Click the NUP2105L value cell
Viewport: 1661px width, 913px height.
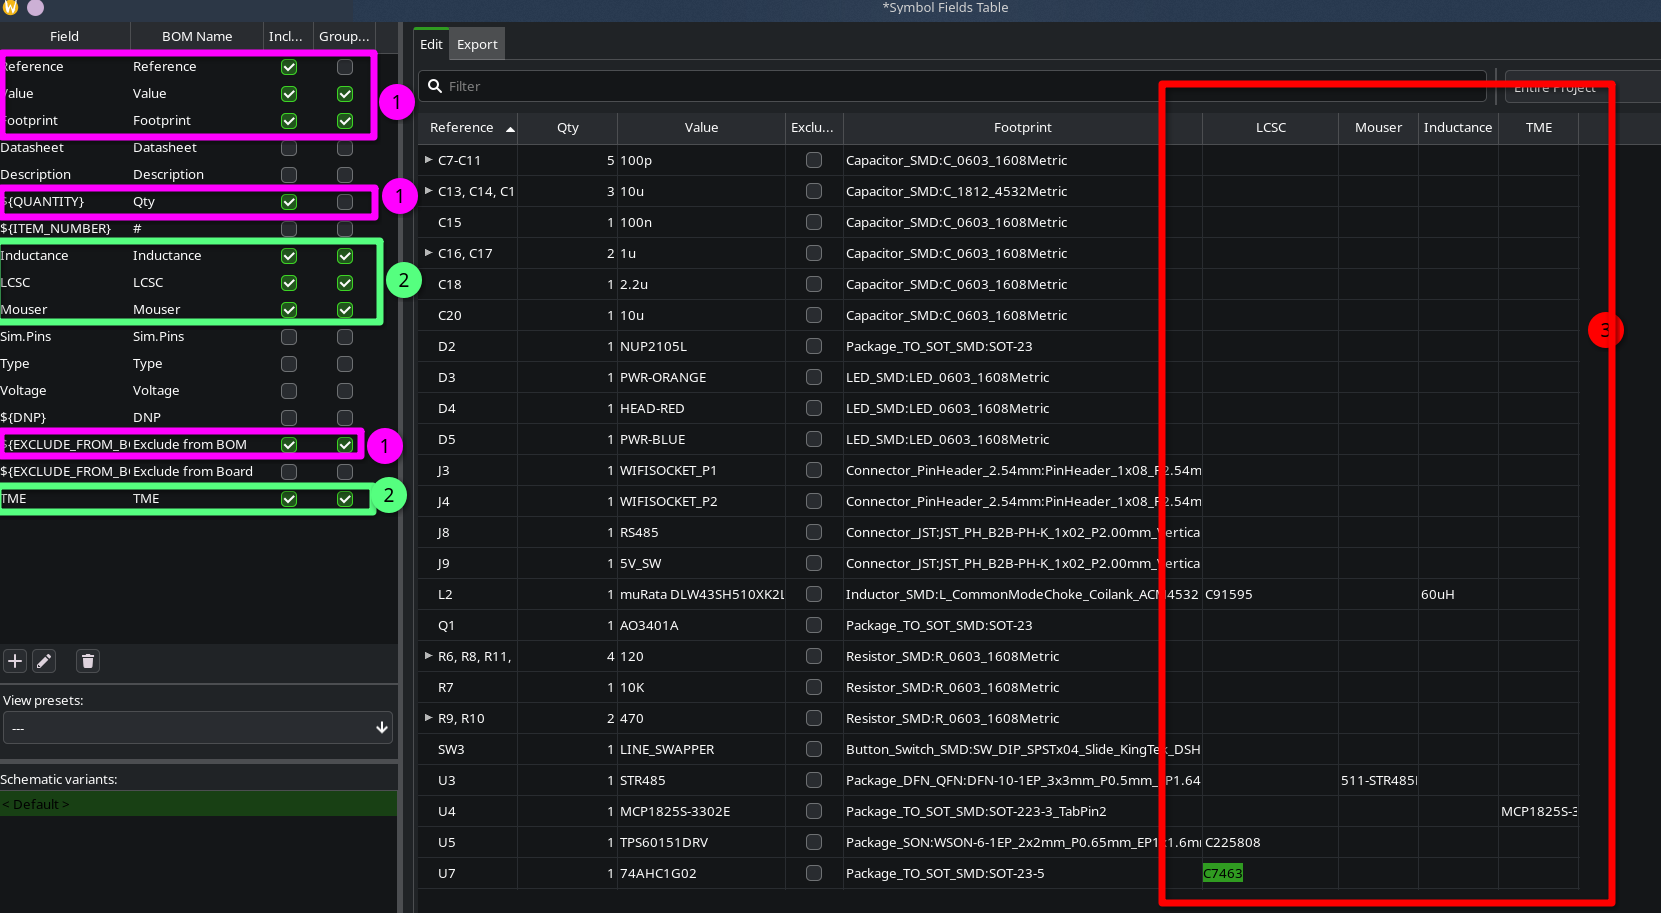coord(701,346)
